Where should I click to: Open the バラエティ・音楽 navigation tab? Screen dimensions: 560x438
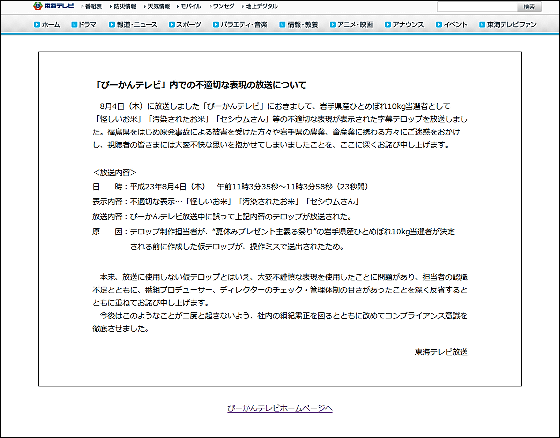pyautogui.click(x=240, y=25)
